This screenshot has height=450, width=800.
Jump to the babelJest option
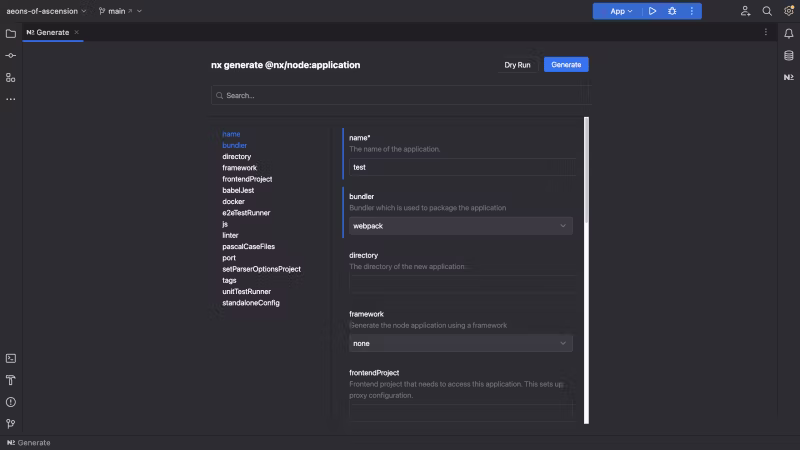point(238,190)
